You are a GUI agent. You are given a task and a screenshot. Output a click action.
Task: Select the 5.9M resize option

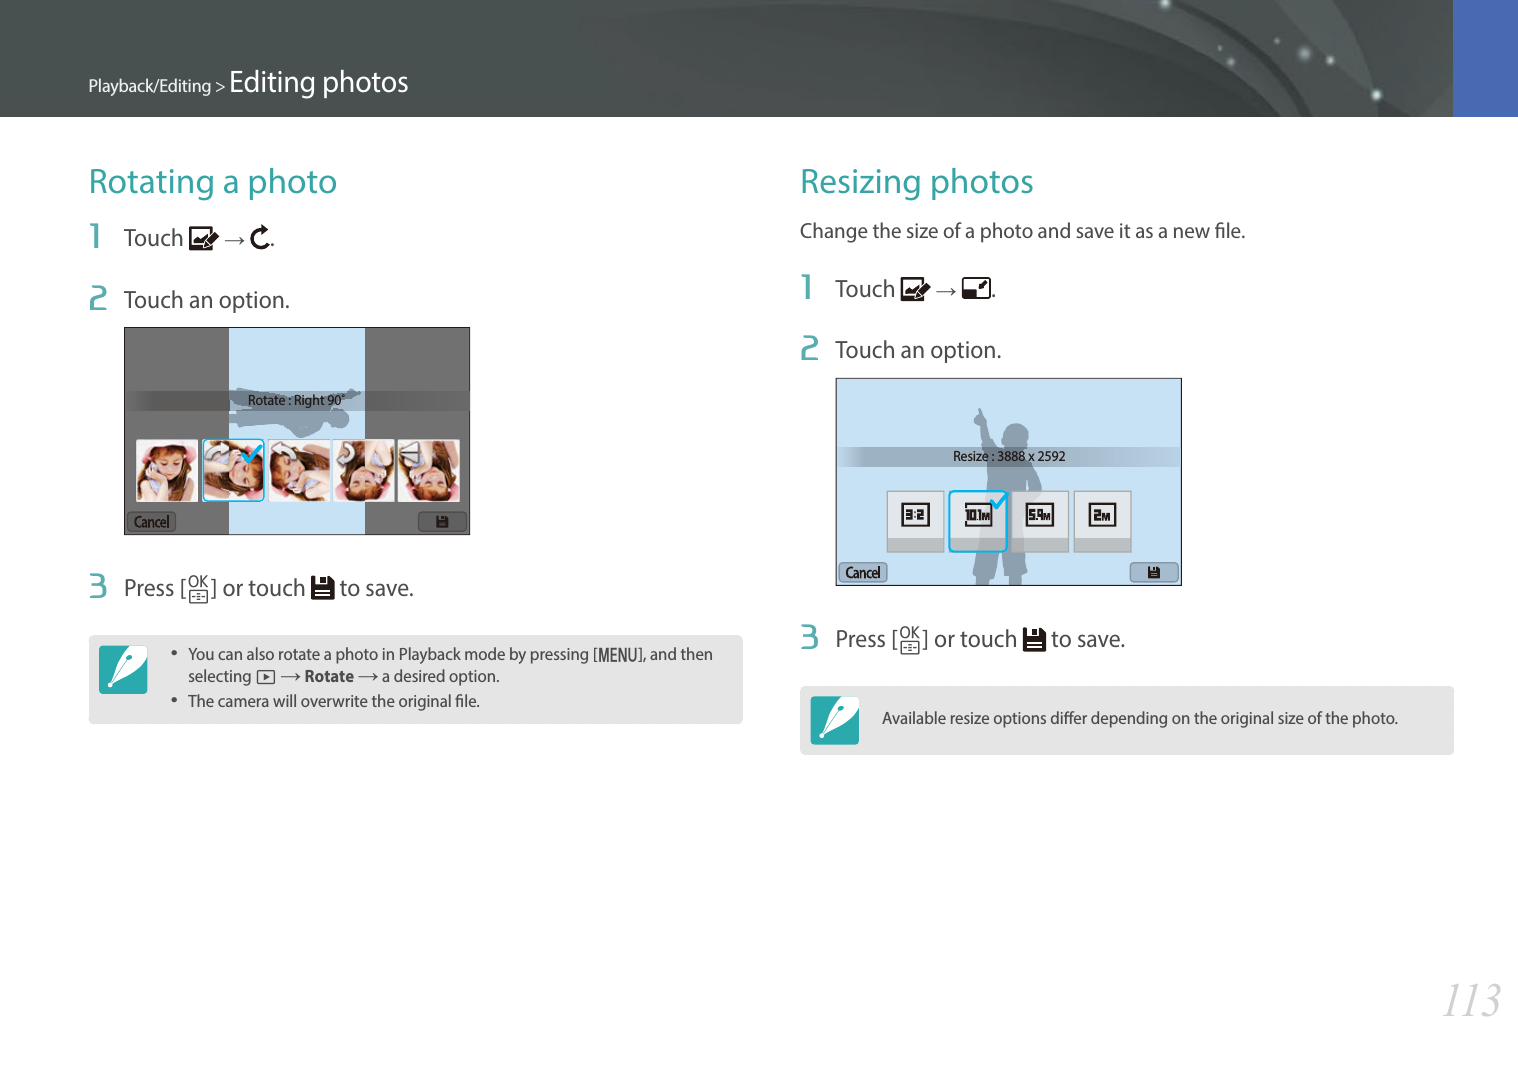click(1040, 521)
